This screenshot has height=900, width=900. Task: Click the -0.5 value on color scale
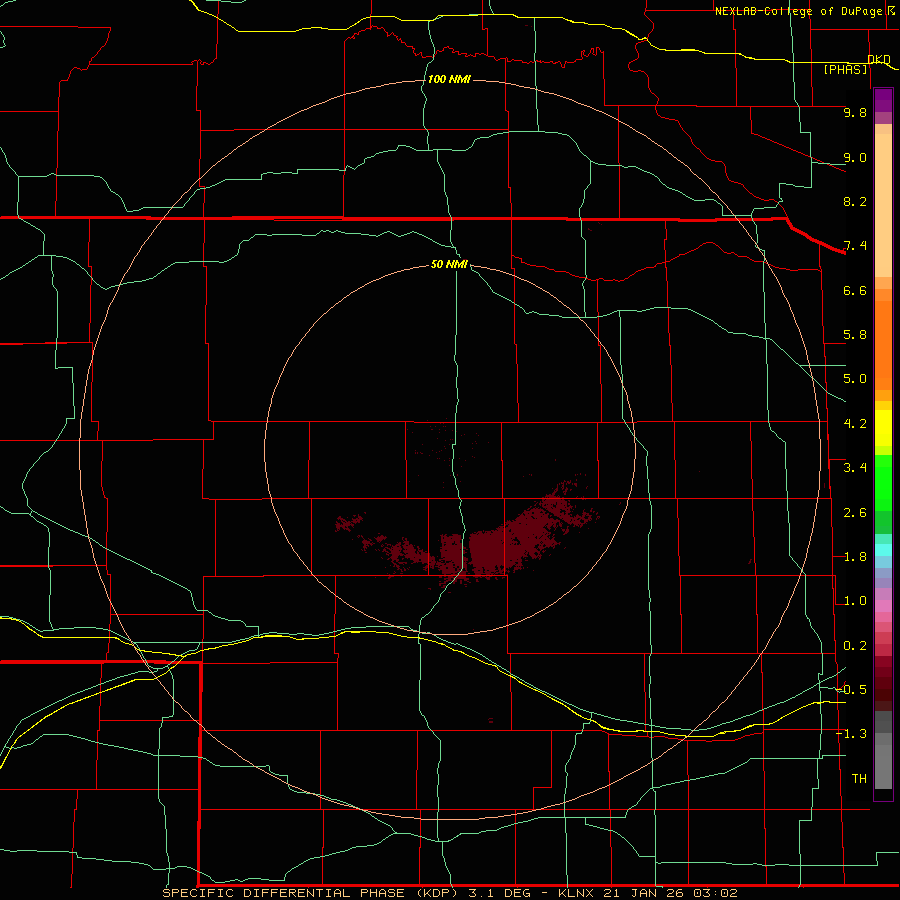click(851, 690)
